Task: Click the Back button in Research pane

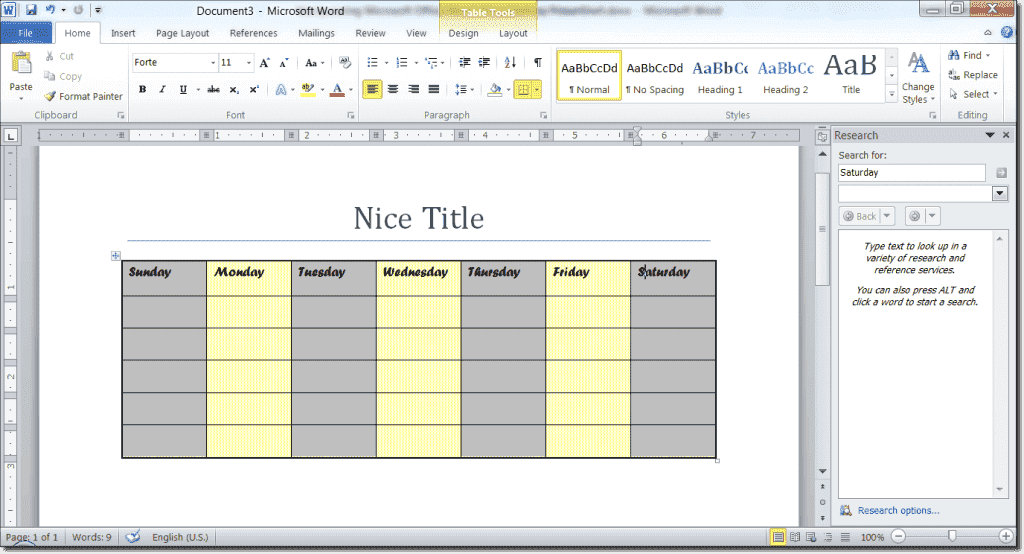Action: [860, 216]
